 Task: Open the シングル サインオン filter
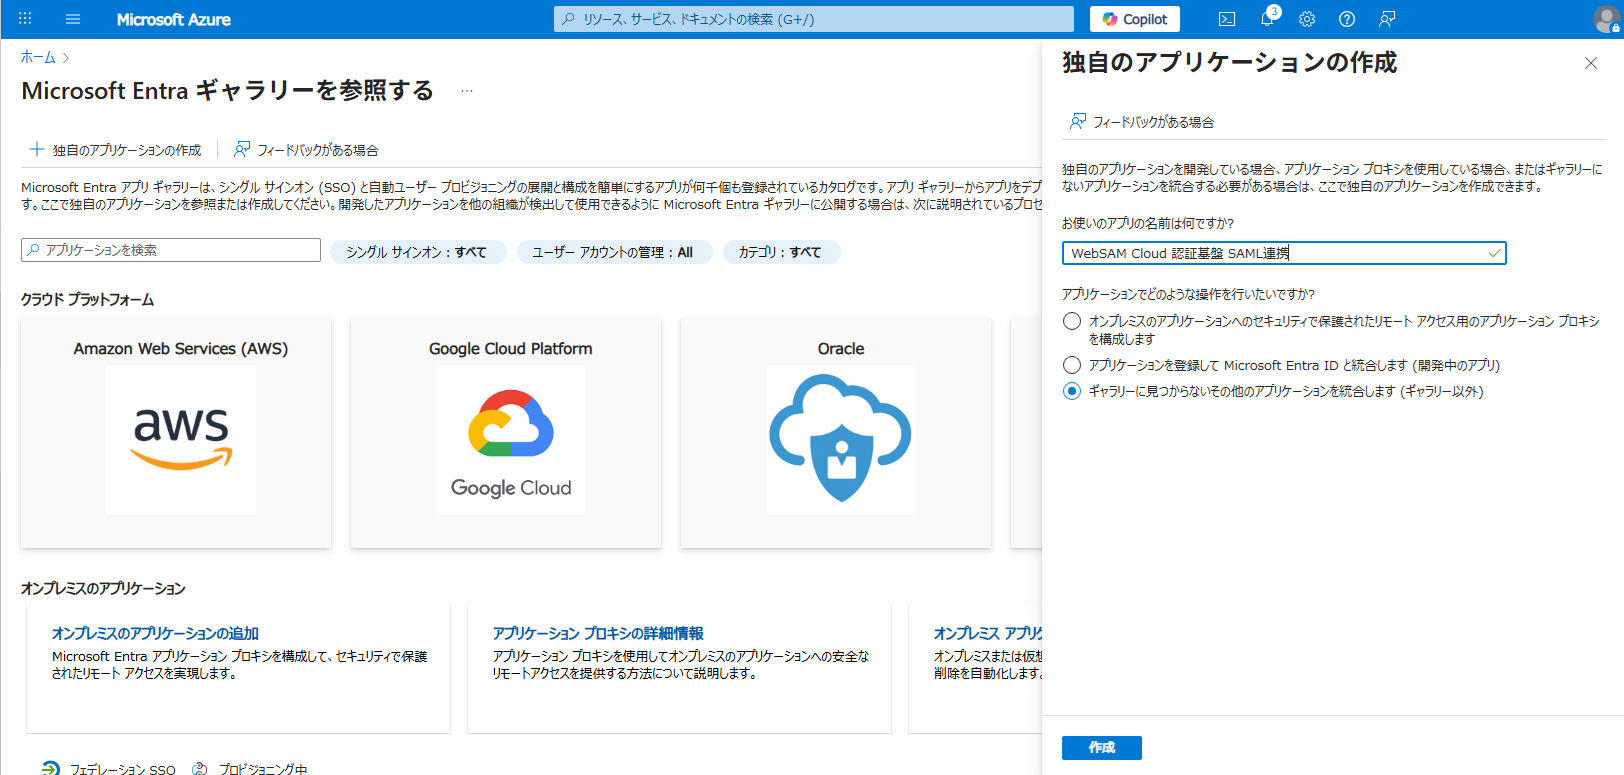[x=417, y=252]
